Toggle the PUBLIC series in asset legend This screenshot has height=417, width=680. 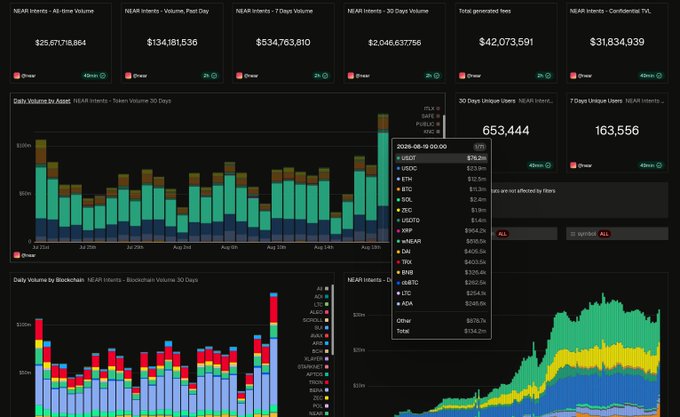coord(428,124)
